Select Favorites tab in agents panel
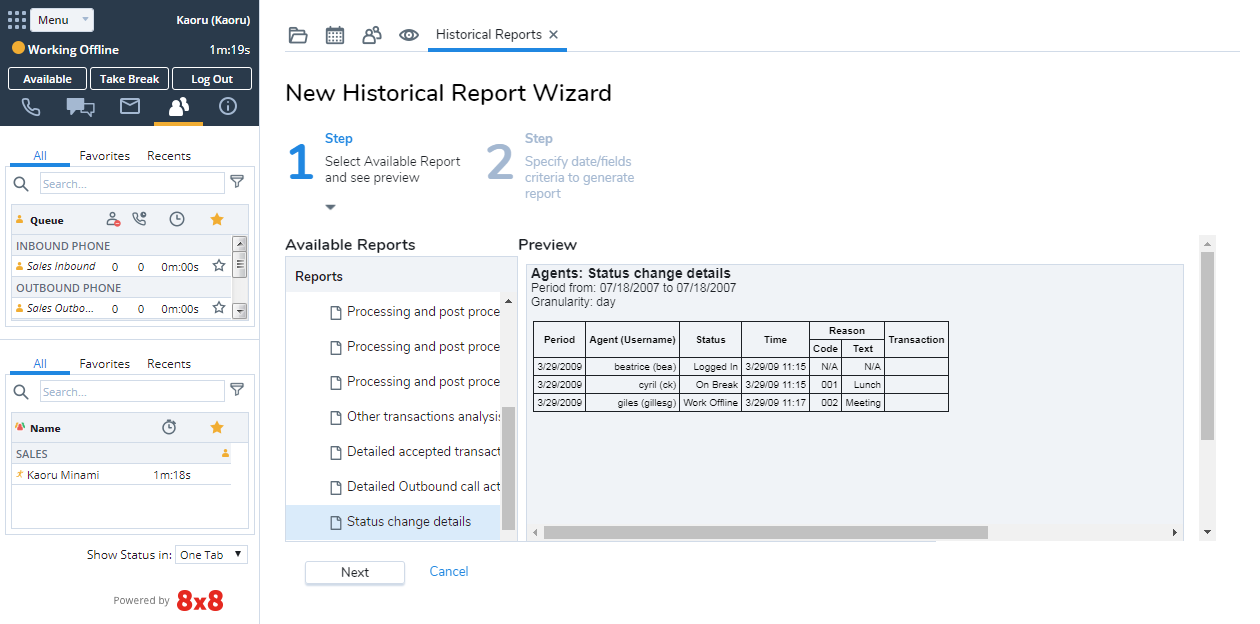The image size is (1260, 624). (105, 364)
